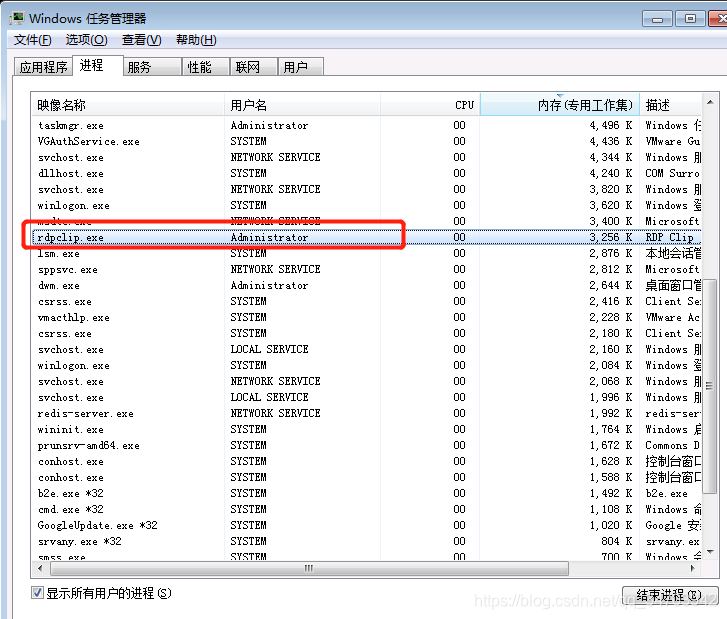This screenshot has width=727, height=619.
Task: Toggle 显示所有用户的进程 checkbox
Action: click(37, 593)
